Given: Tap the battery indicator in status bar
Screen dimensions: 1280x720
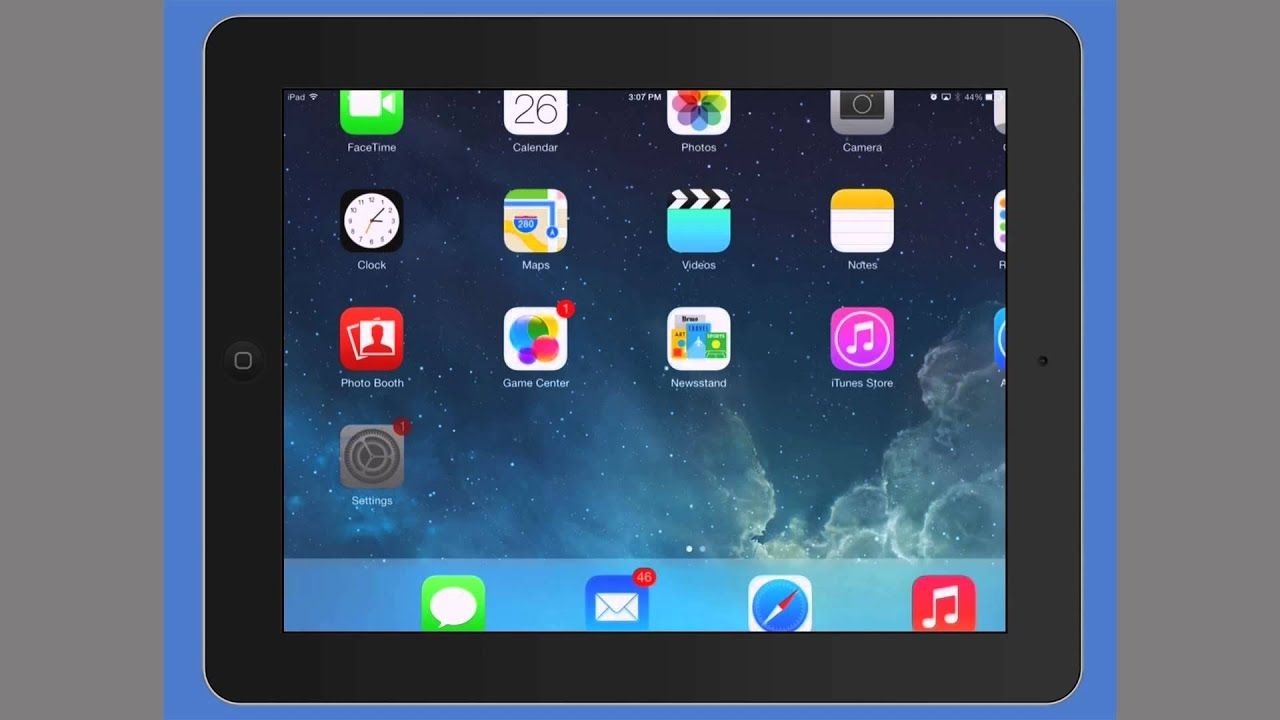Looking at the screenshot, I should point(989,97).
